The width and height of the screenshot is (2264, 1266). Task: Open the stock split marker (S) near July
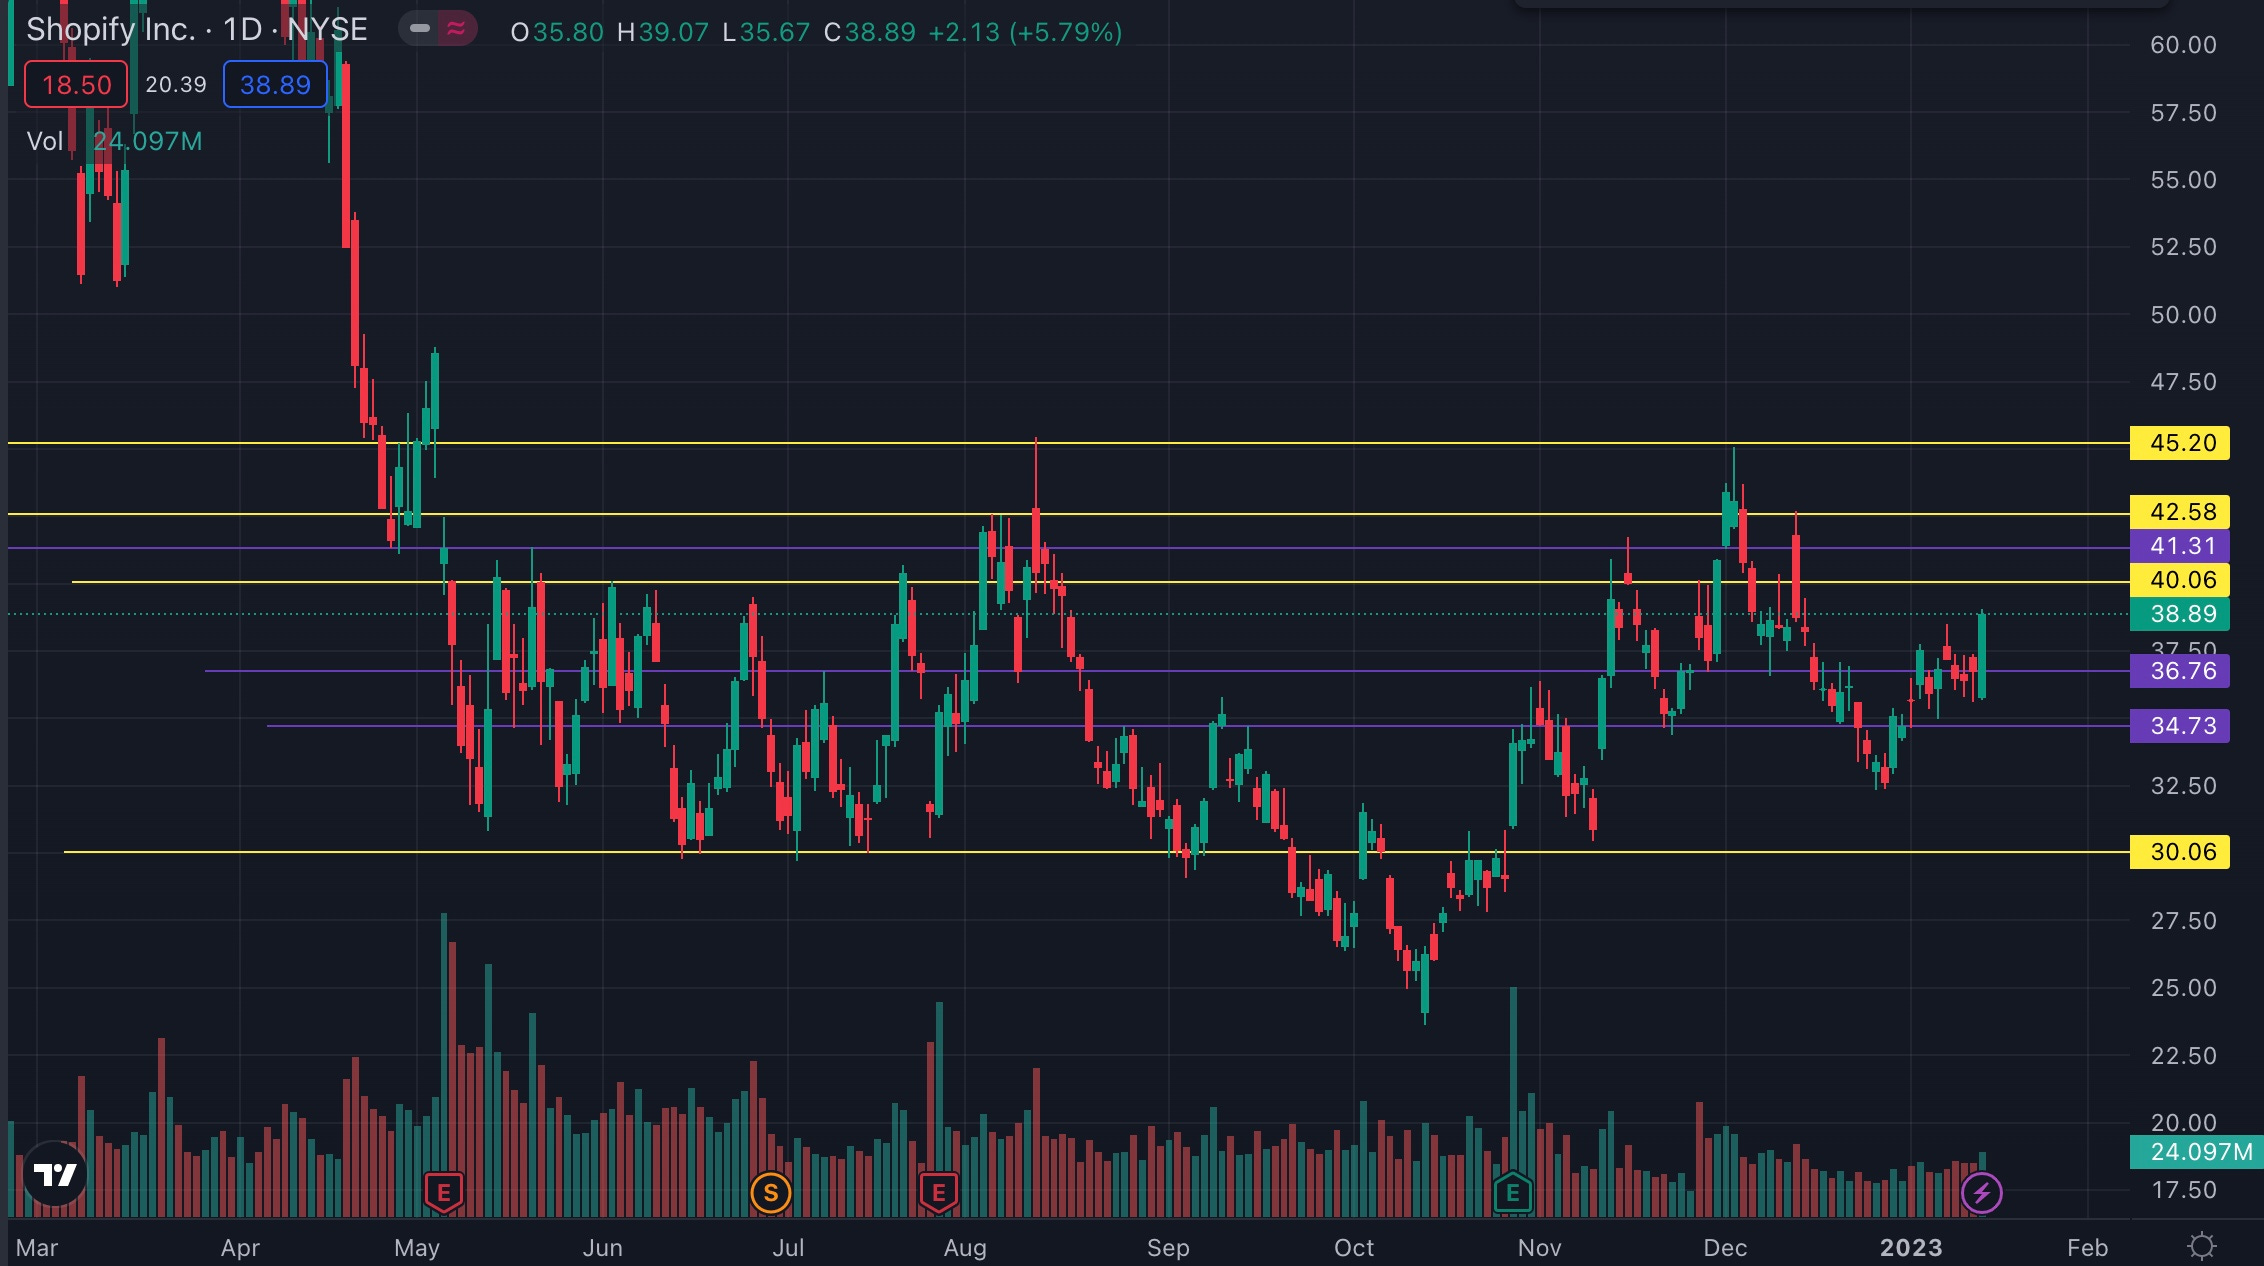(x=770, y=1192)
